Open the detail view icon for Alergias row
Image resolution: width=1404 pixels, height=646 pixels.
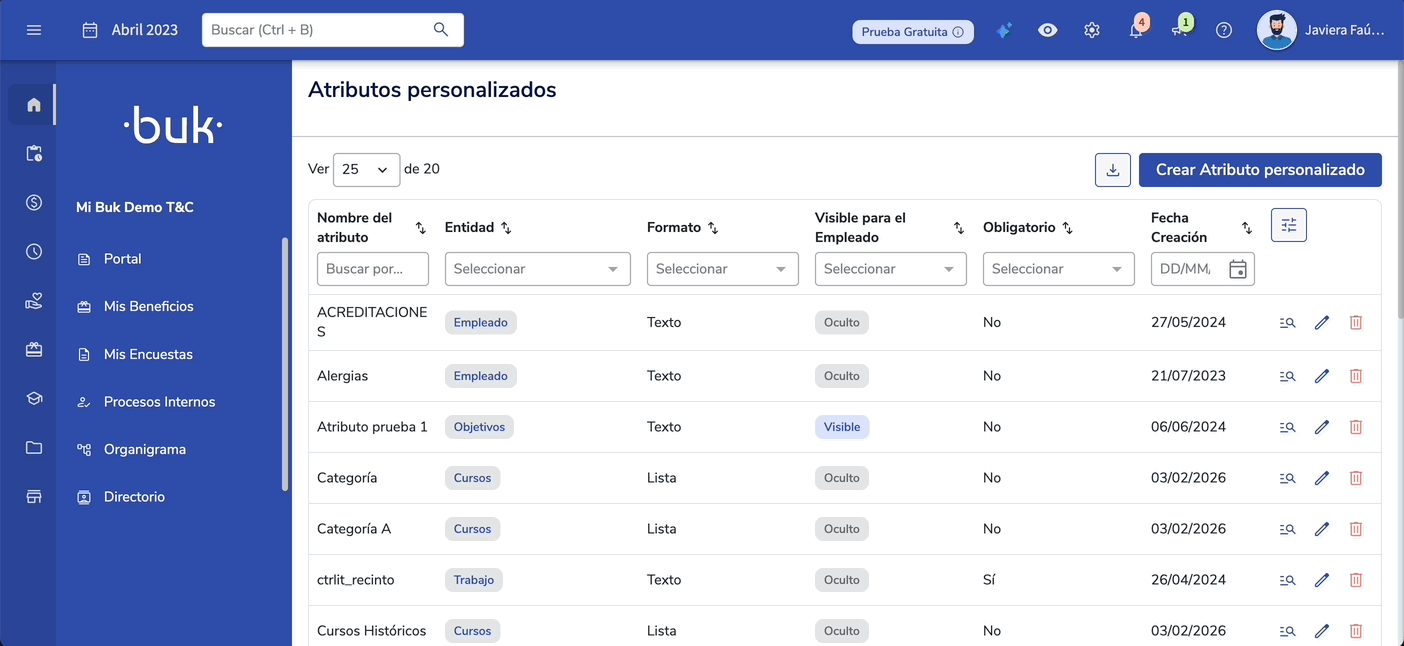[1287, 375]
